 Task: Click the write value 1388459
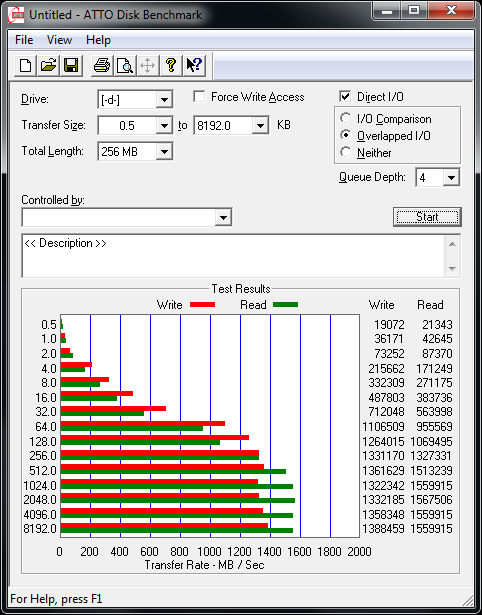383,529
